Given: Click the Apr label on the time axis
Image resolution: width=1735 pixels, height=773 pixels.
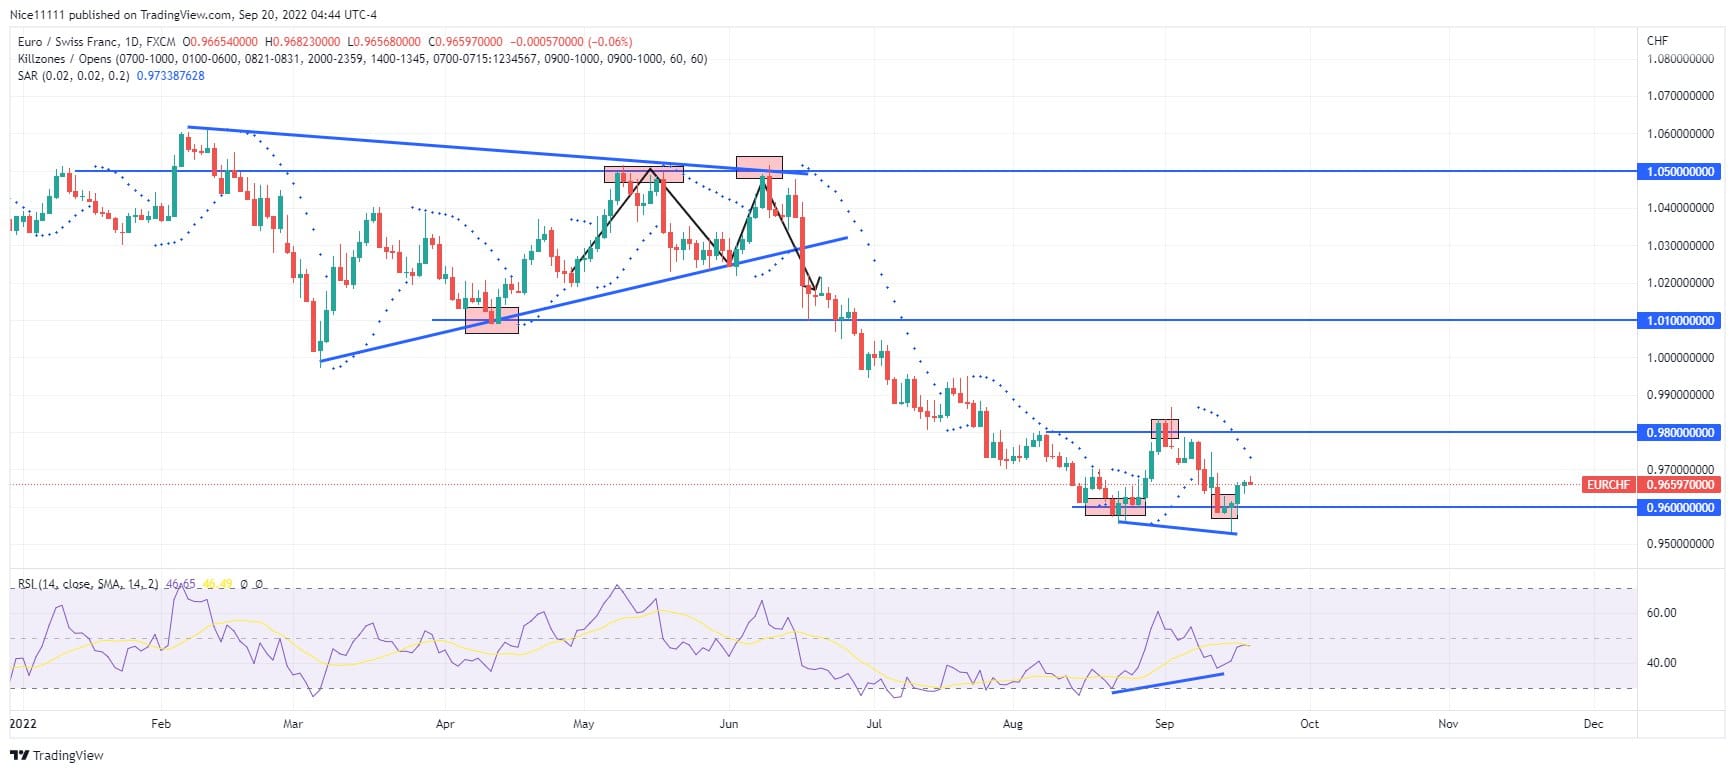Looking at the screenshot, I should [445, 724].
